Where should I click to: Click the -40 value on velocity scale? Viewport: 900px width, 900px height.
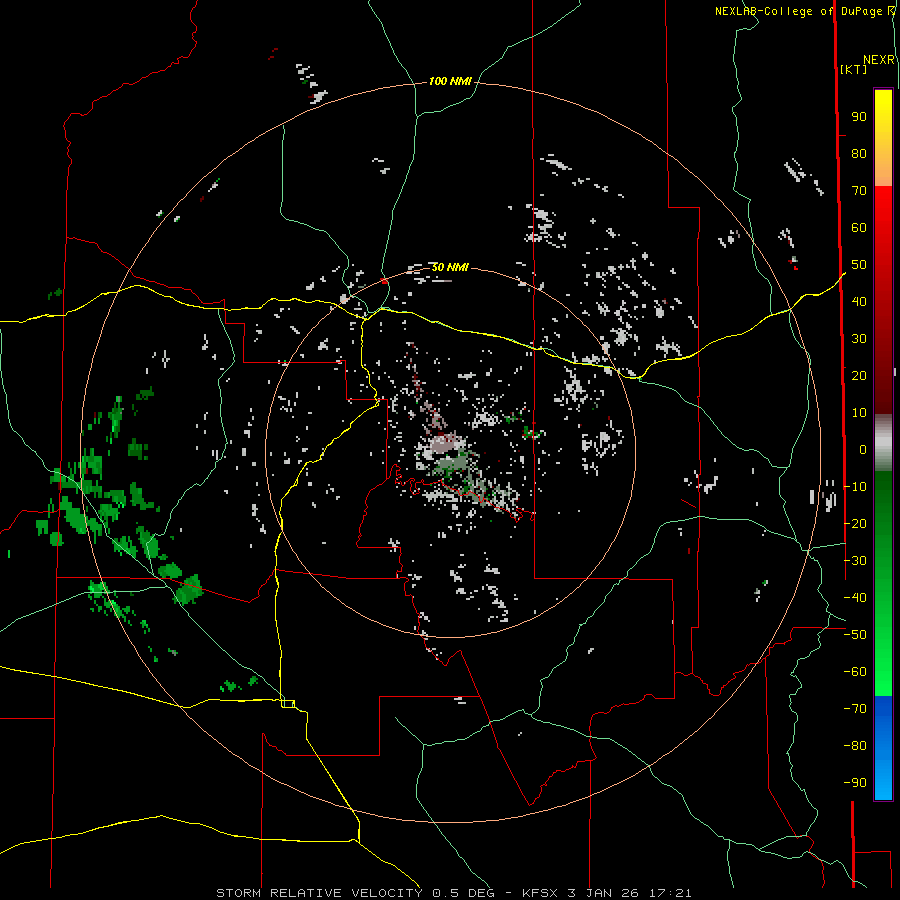855,598
